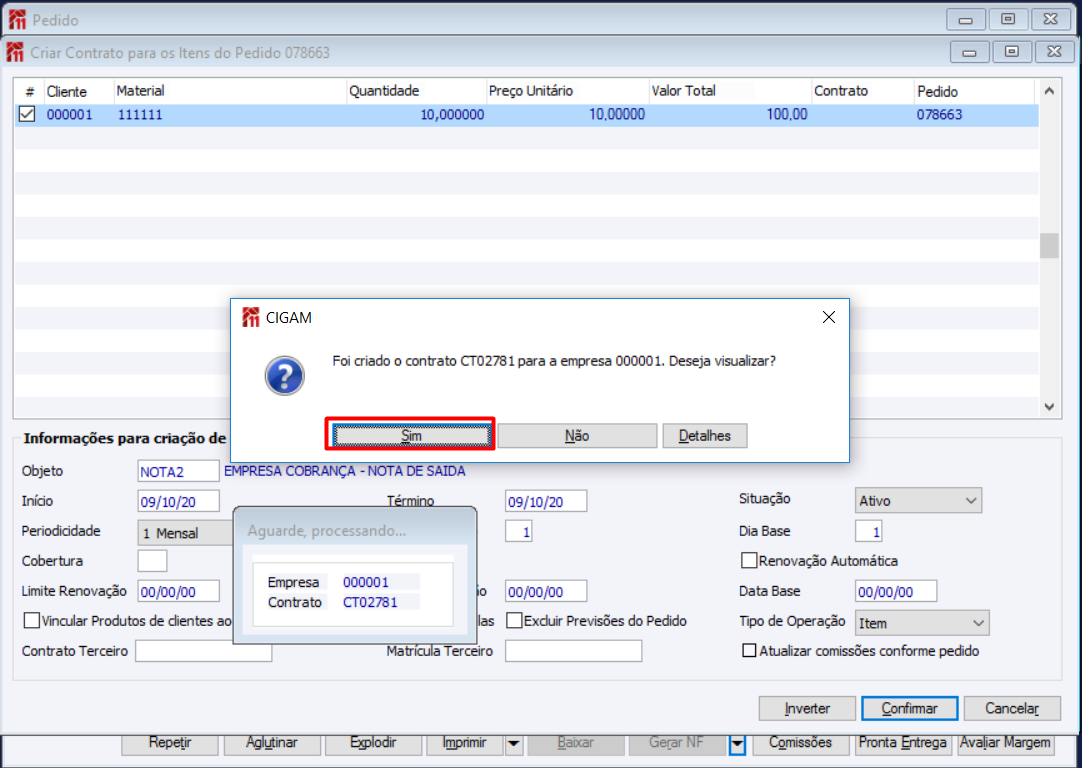The image size is (1082, 768).
Task: Uncheck the row 000001 checkbox
Action: click(27, 114)
